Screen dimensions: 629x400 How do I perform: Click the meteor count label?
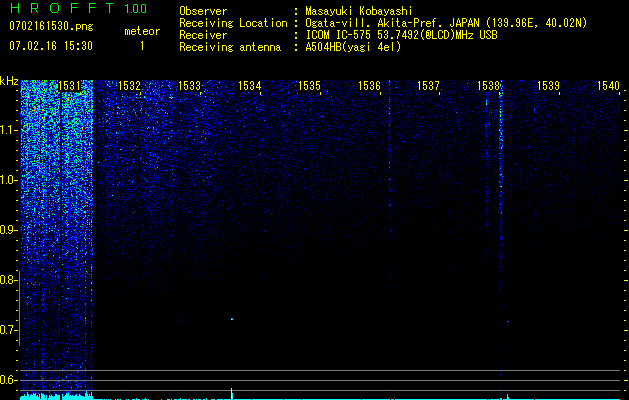[142, 31]
